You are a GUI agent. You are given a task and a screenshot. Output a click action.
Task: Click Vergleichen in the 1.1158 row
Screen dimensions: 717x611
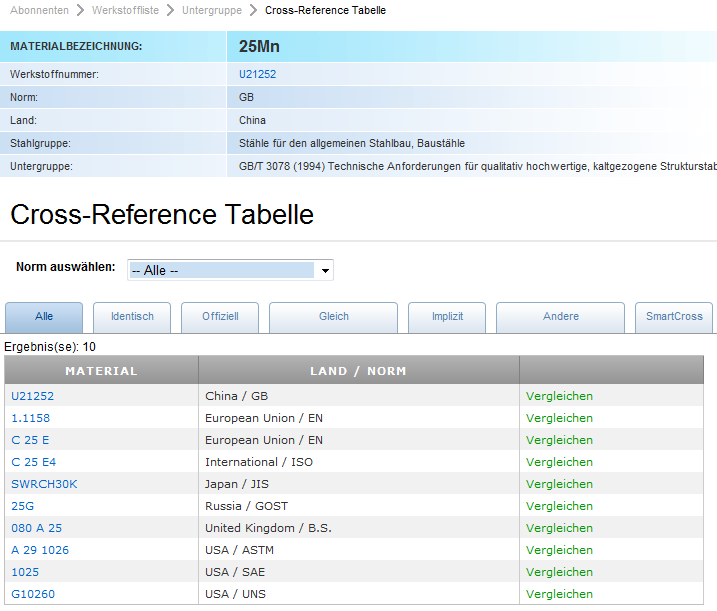click(x=559, y=418)
